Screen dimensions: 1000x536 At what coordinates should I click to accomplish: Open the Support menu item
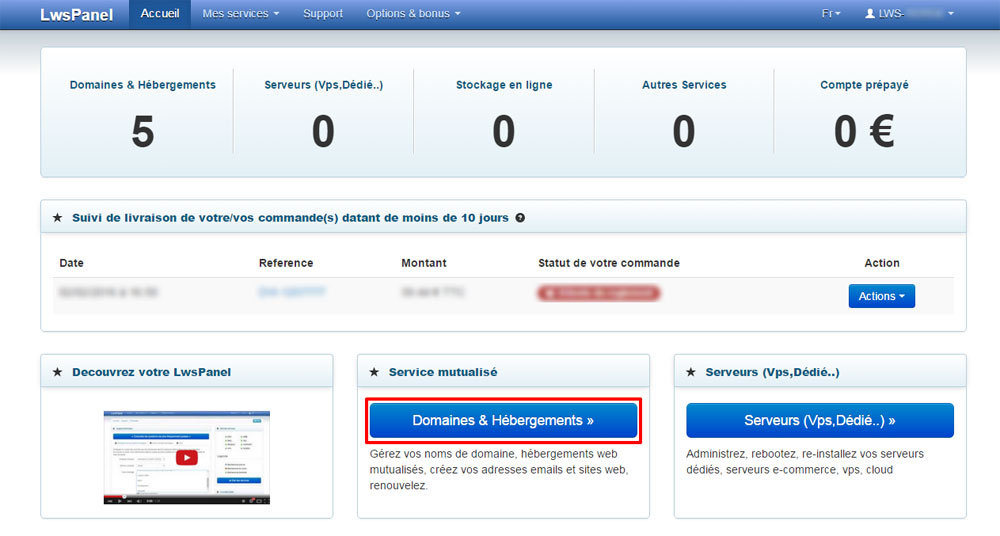[x=323, y=14]
